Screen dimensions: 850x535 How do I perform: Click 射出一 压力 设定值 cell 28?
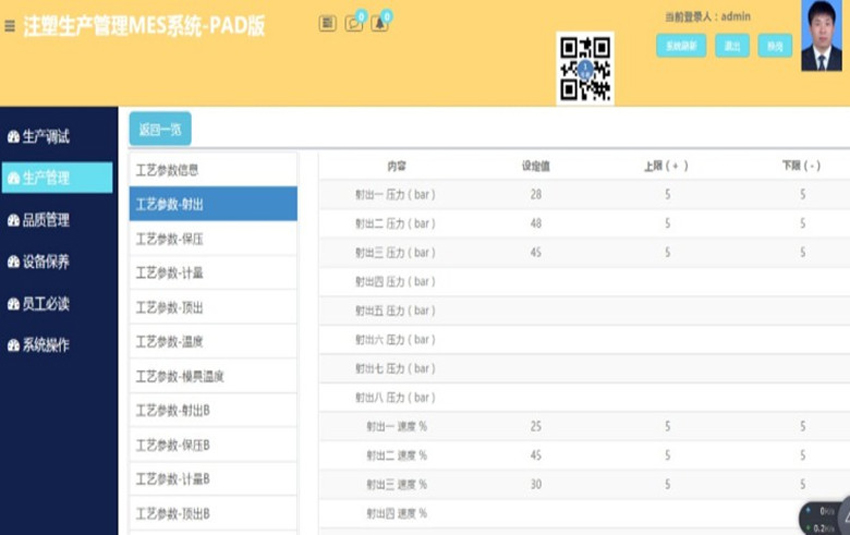(x=536, y=194)
